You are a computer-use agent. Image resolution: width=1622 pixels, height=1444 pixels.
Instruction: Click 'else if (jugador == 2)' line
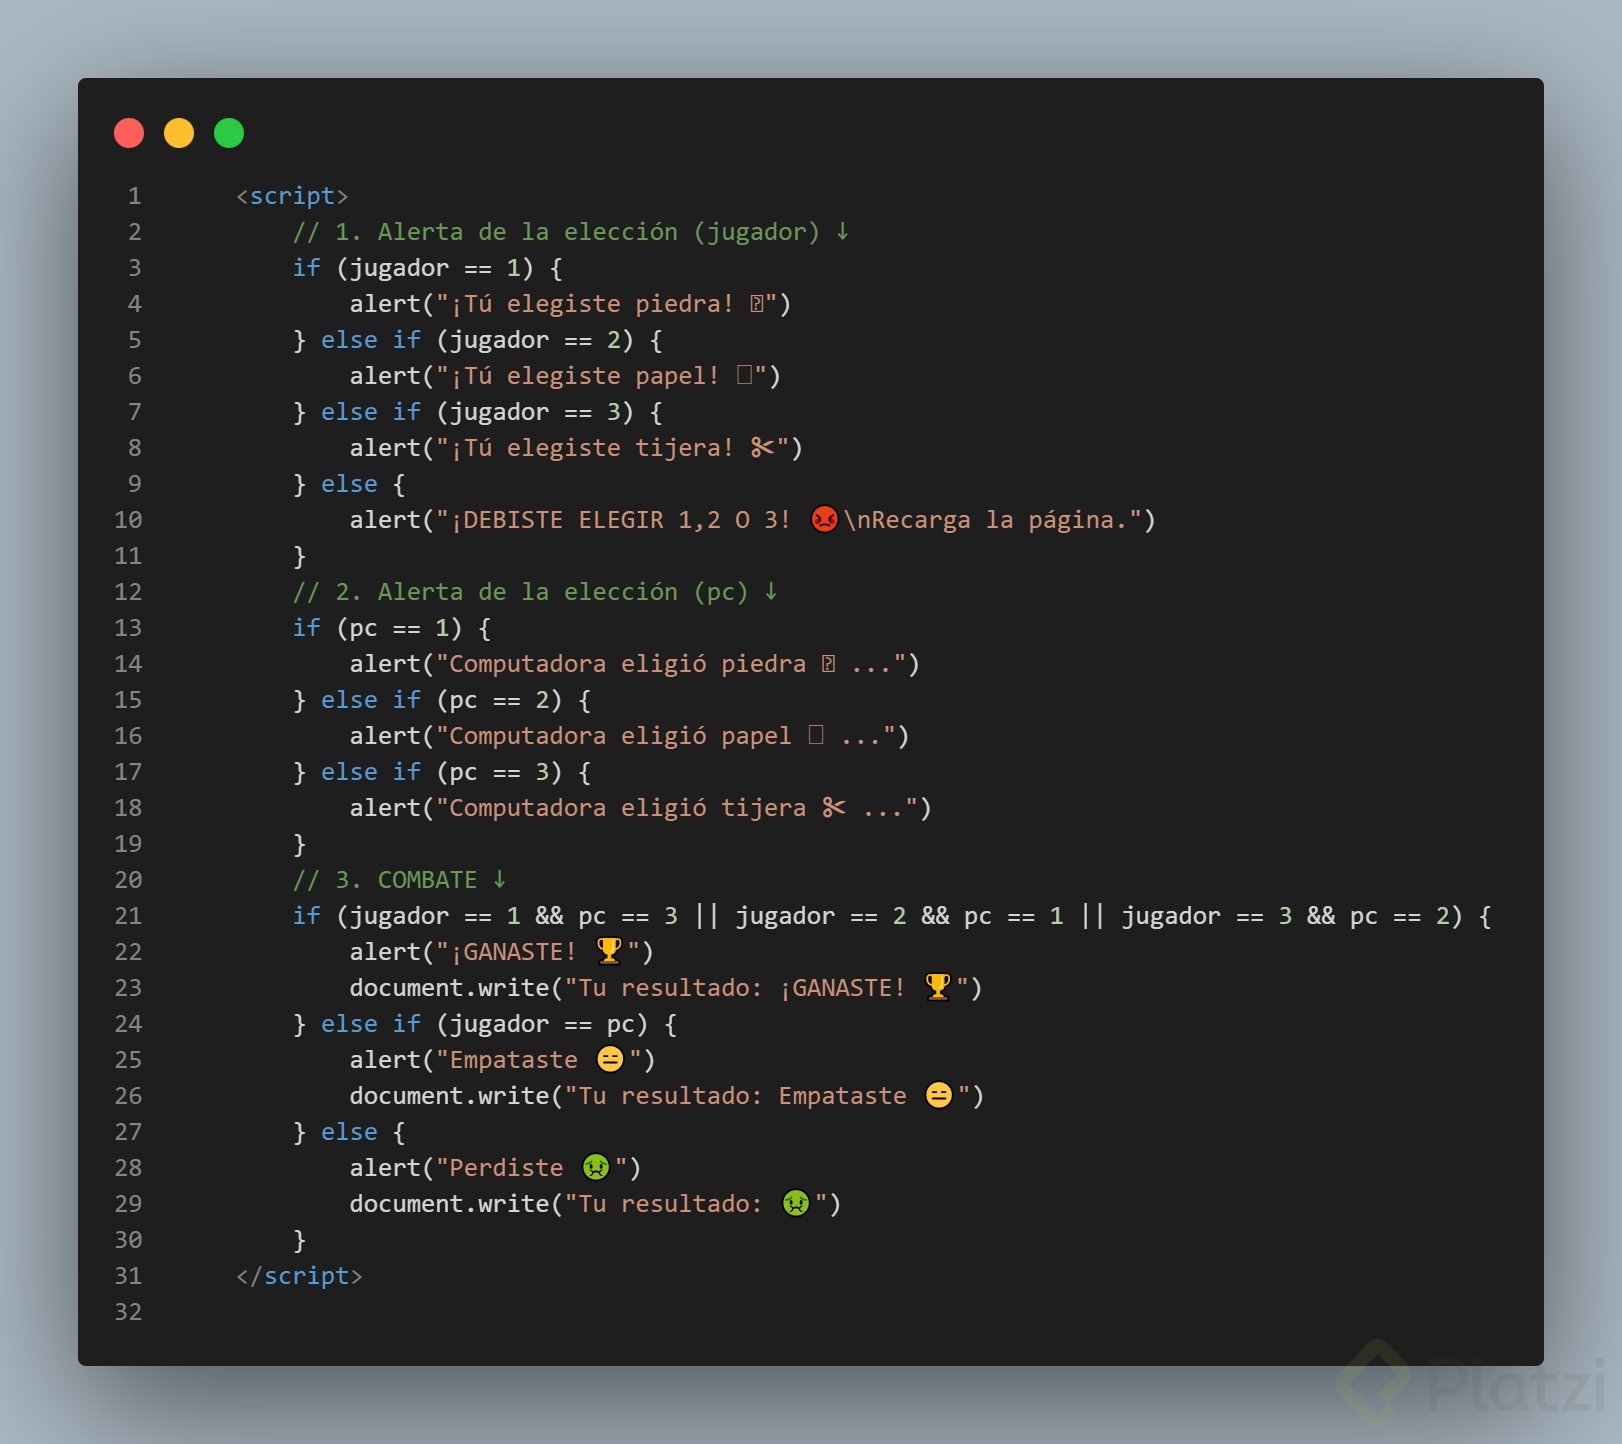pos(477,340)
